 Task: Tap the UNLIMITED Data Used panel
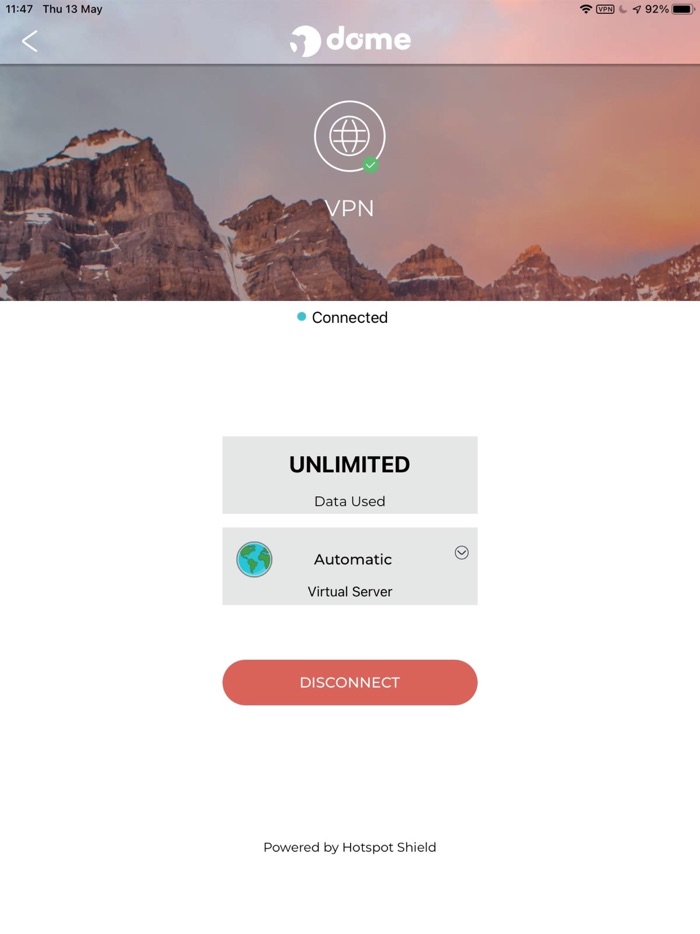point(350,475)
